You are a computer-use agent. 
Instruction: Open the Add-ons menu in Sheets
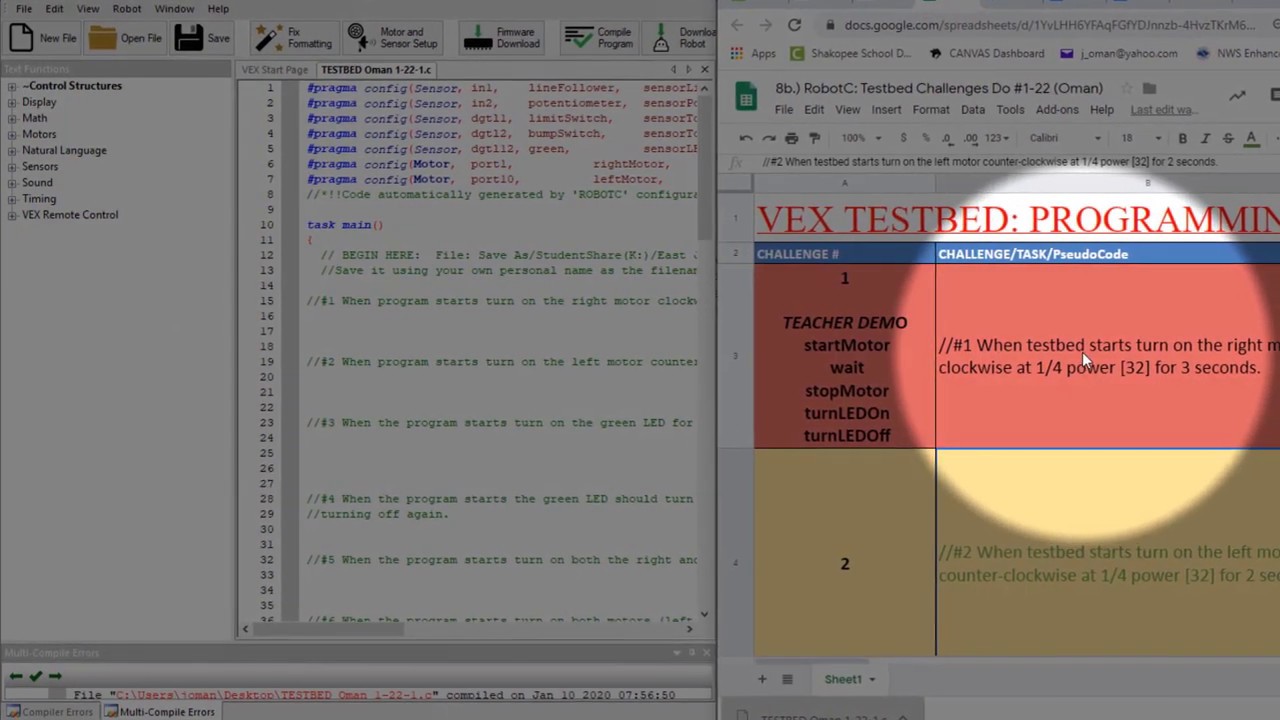pyautogui.click(x=1057, y=110)
